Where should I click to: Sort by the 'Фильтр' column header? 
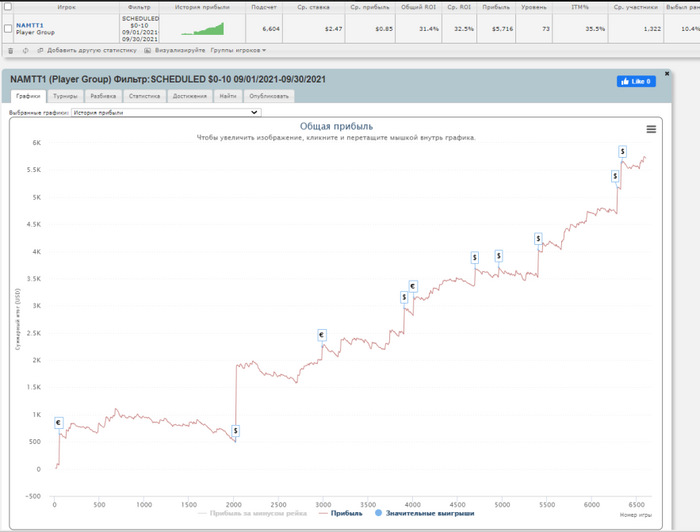pos(139,7)
